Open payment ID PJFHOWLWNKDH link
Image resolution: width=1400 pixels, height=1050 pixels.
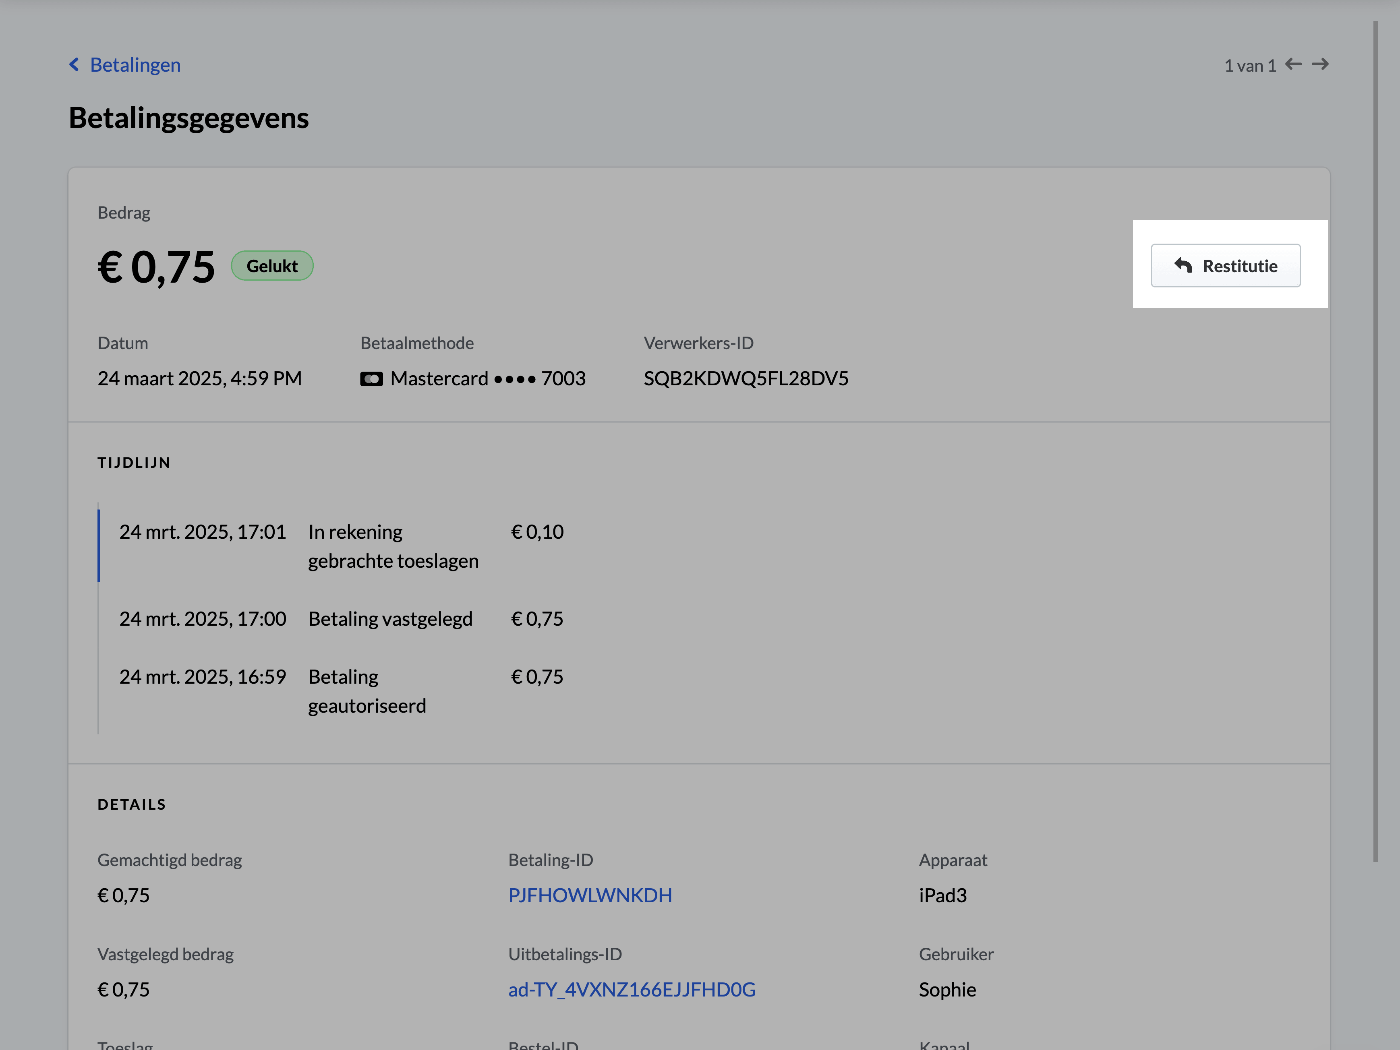(x=590, y=895)
